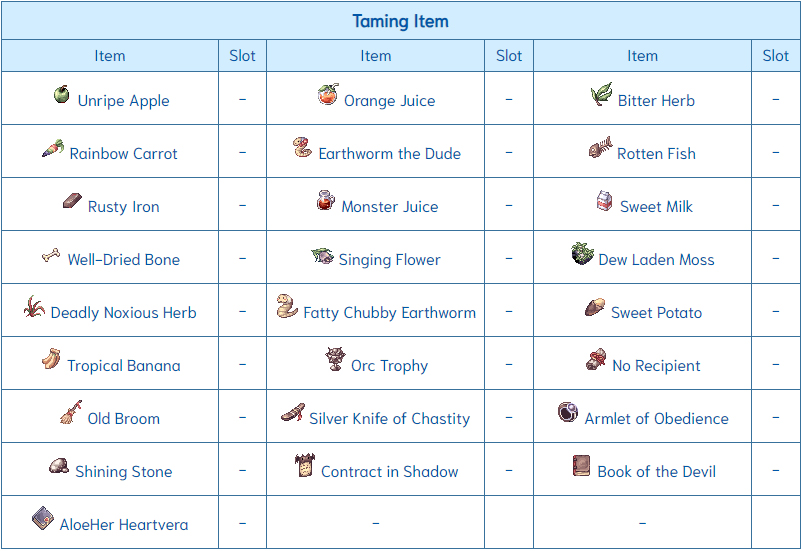Viewport: 802px width, 551px height.
Task: Click the Taming Item table header
Action: click(x=400, y=21)
